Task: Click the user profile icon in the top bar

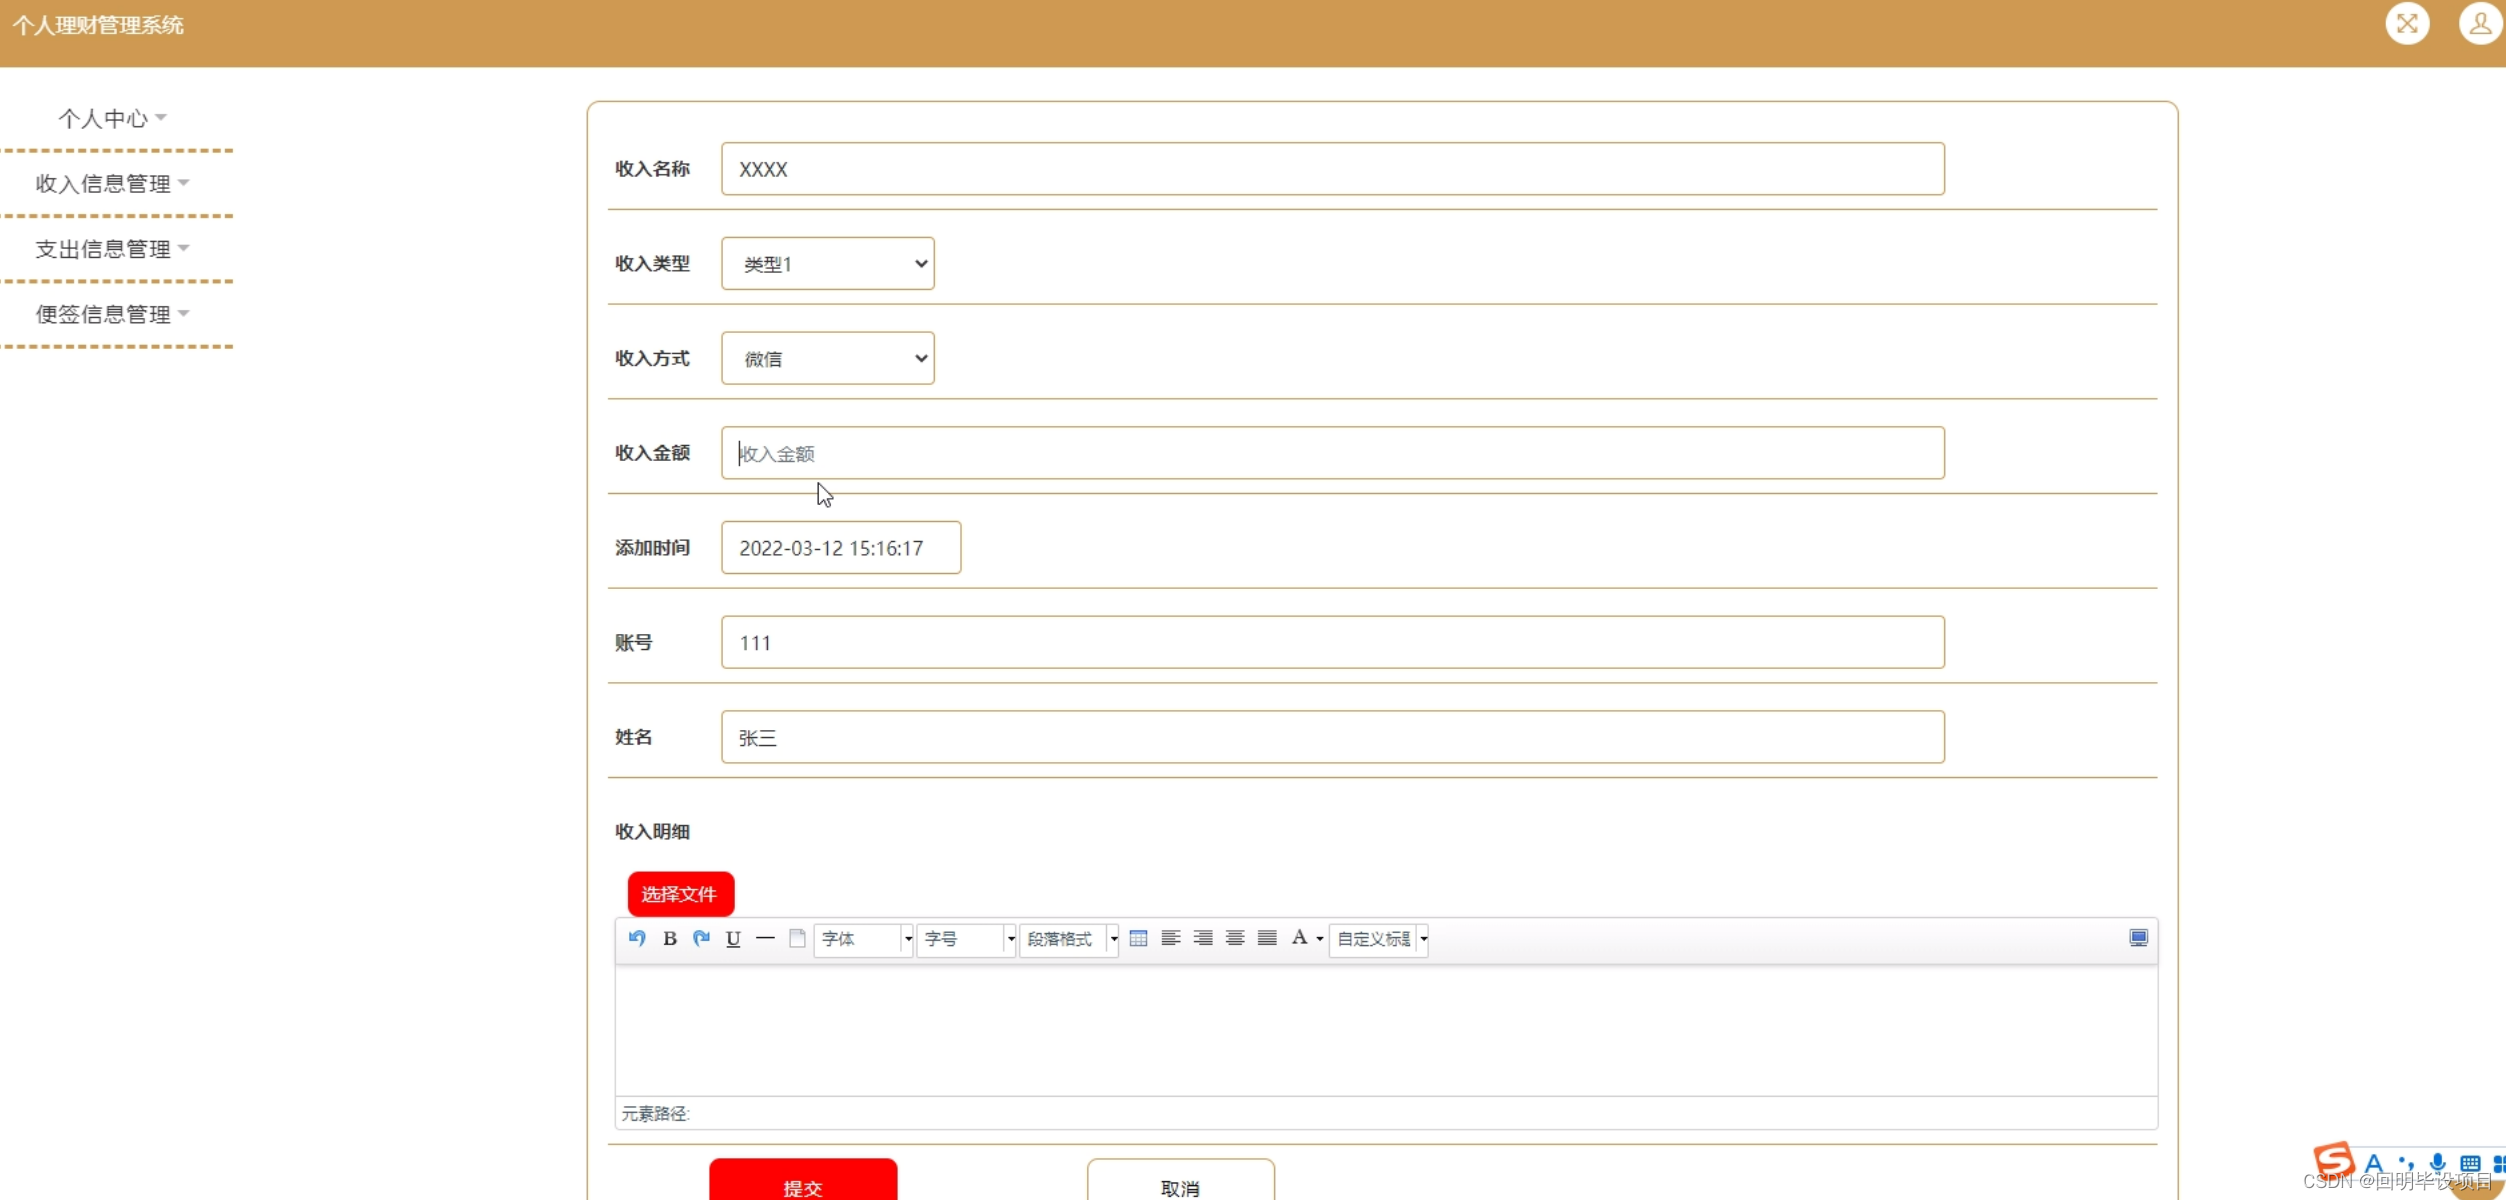Action: pyautogui.click(x=2480, y=24)
